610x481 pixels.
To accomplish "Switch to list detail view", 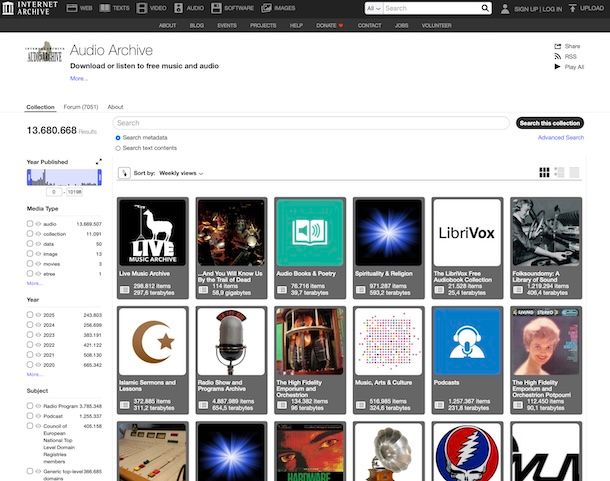I will click(x=559, y=172).
